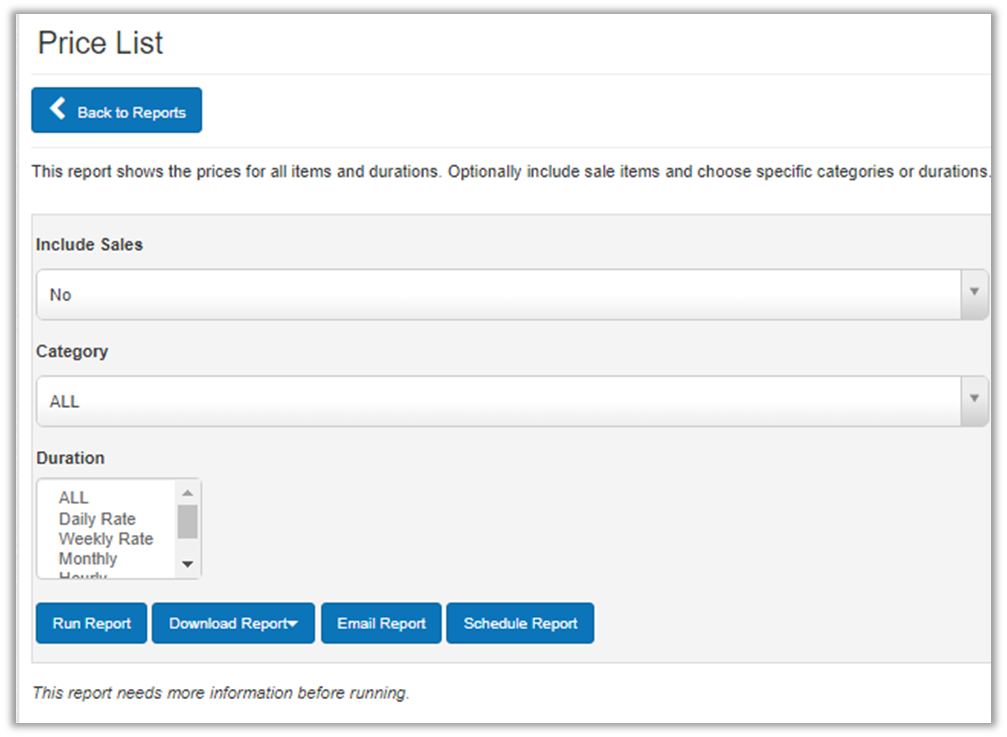The height and width of the screenshot is (737, 1007).
Task: Open the Include Sales dropdown arrow
Action: pos(974,292)
